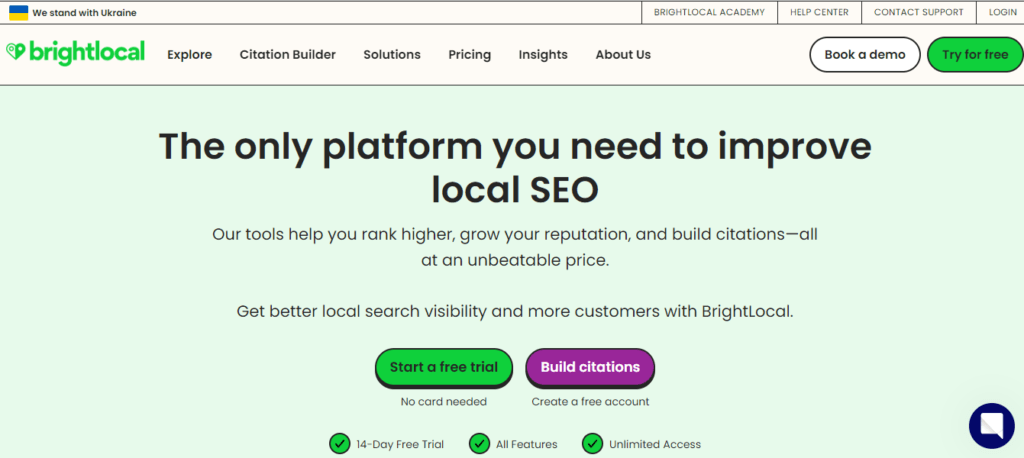This screenshot has width=1024, height=458.
Task: Open BrightLocal Academy link
Action: click(x=709, y=12)
